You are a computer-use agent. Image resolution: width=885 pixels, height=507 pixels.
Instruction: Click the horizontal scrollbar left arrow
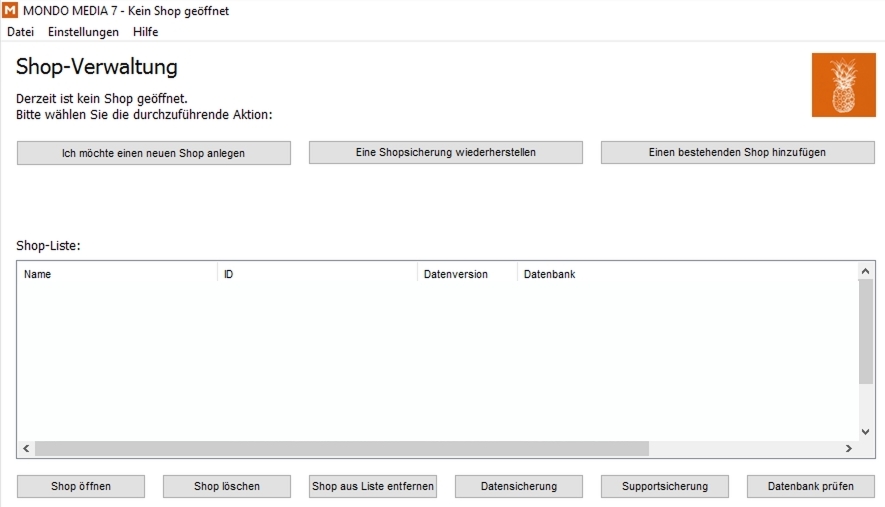(26, 448)
